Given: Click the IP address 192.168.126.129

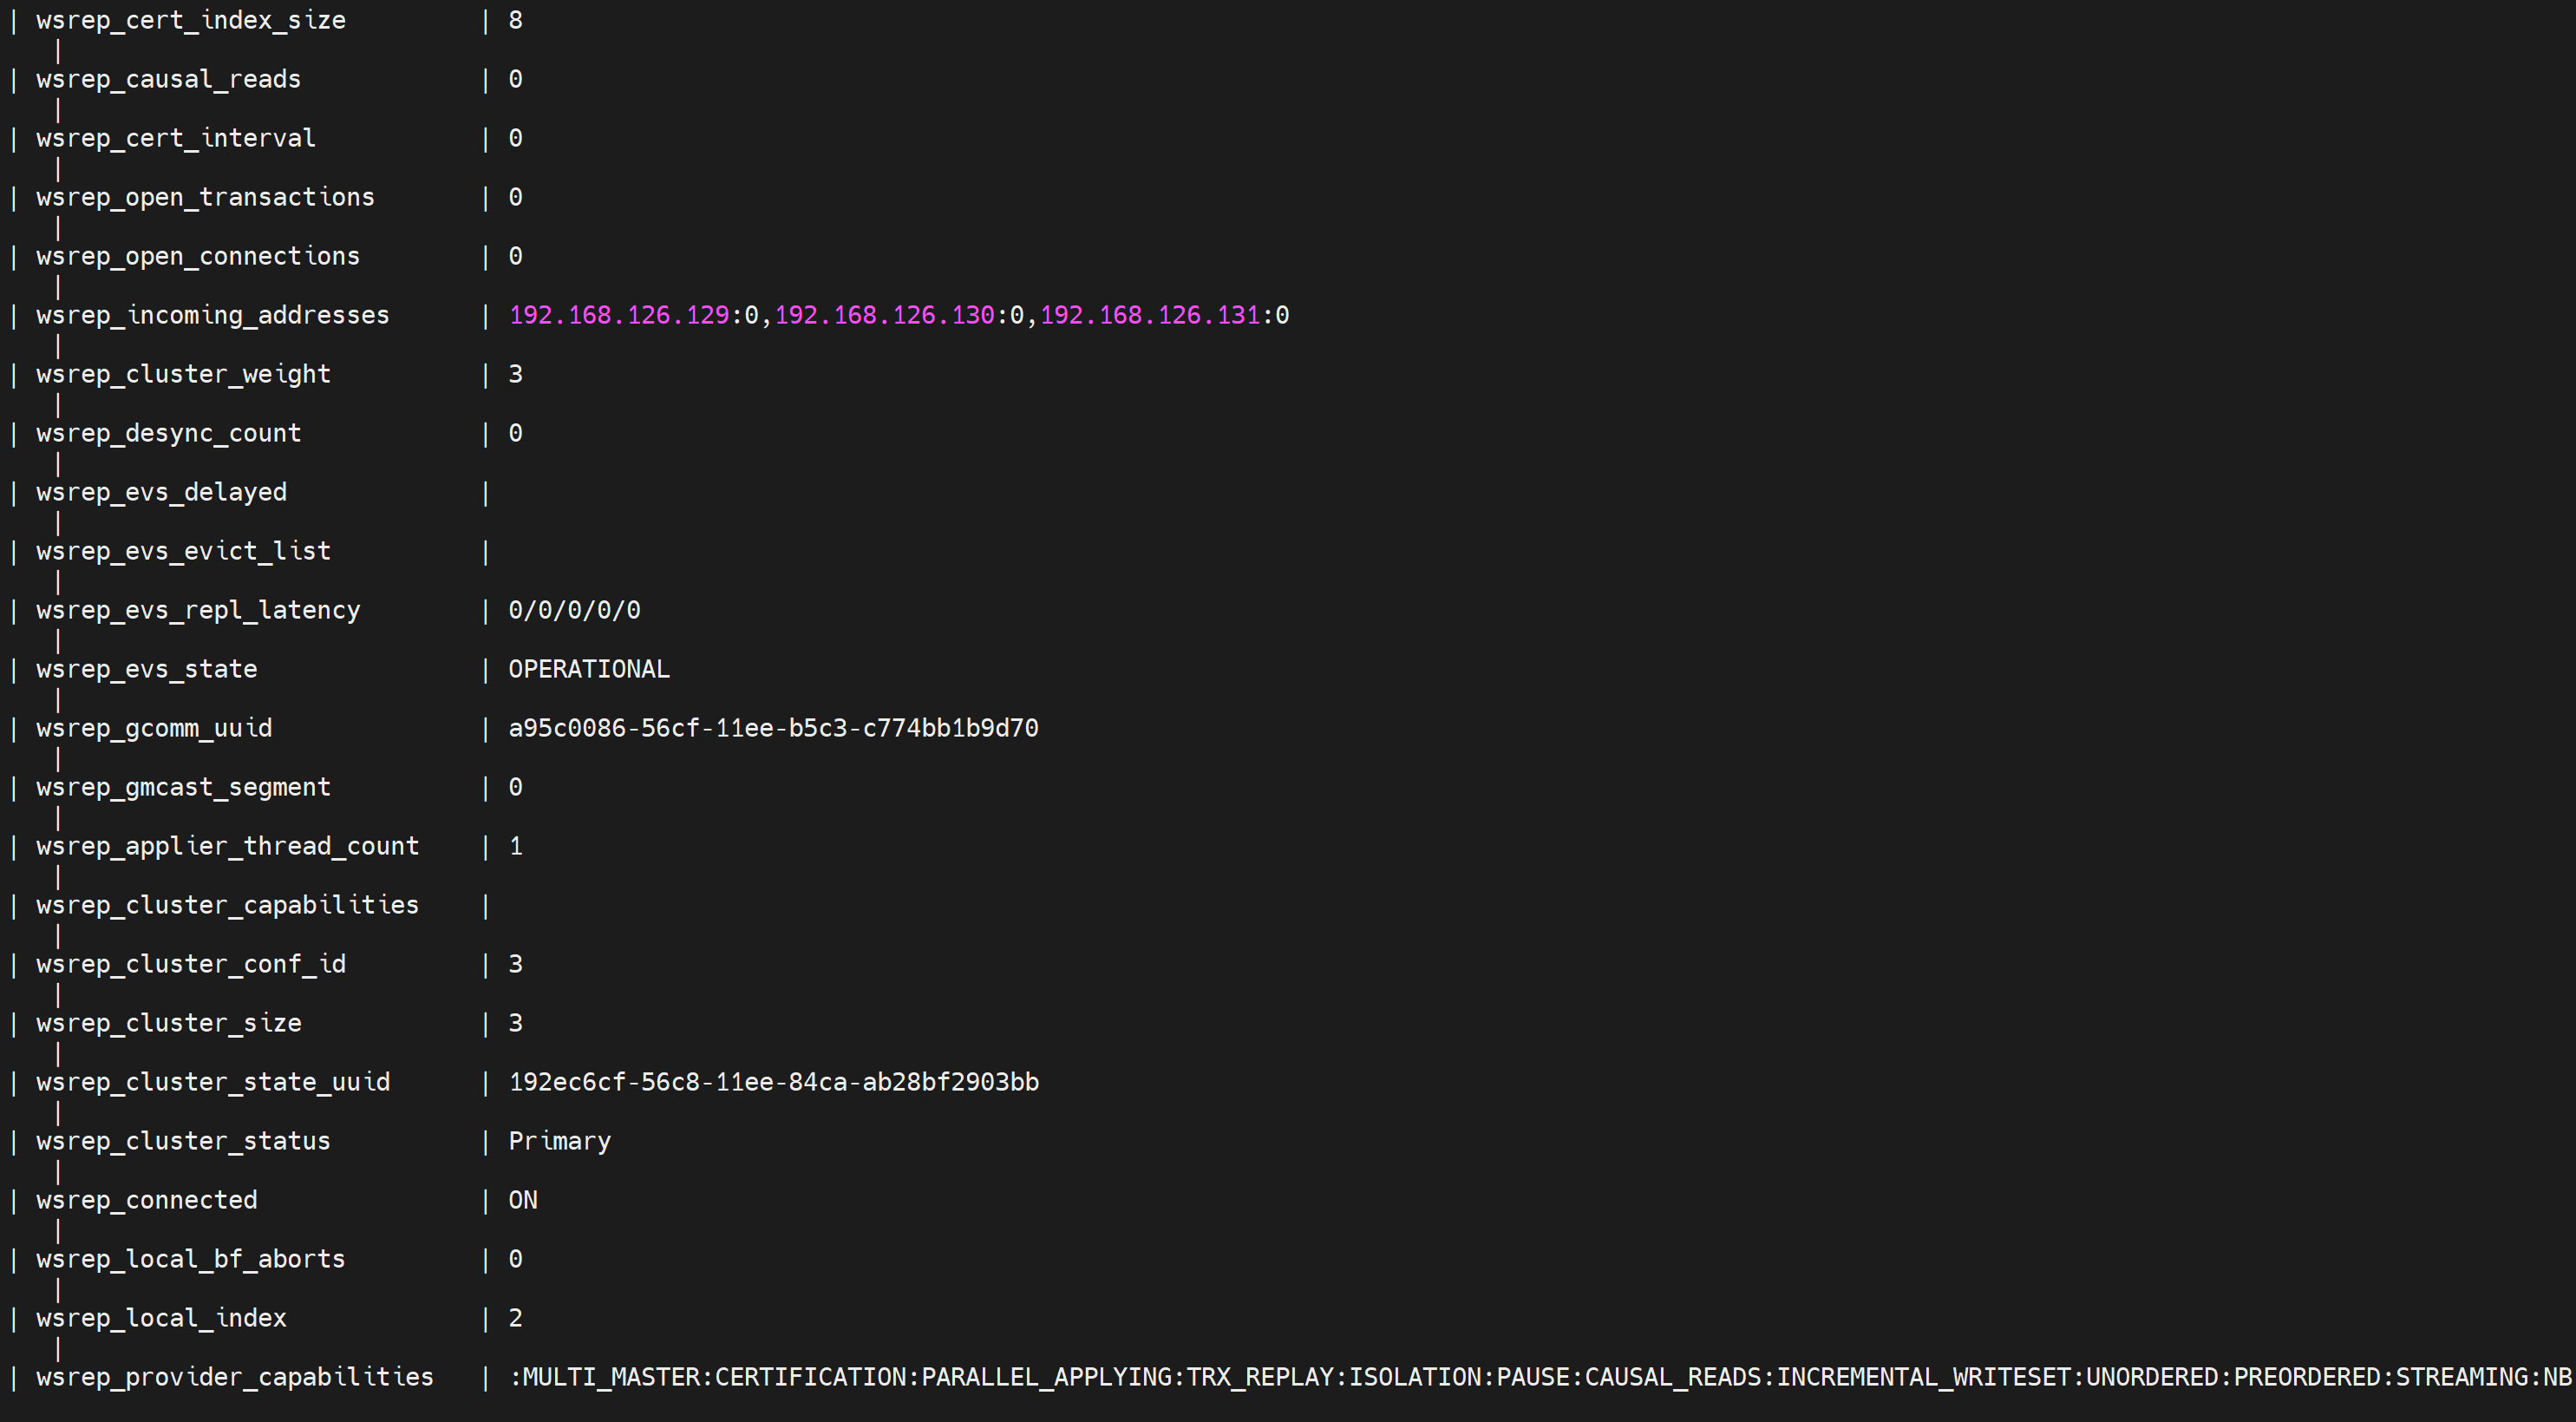Looking at the screenshot, I should coord(619,315).
